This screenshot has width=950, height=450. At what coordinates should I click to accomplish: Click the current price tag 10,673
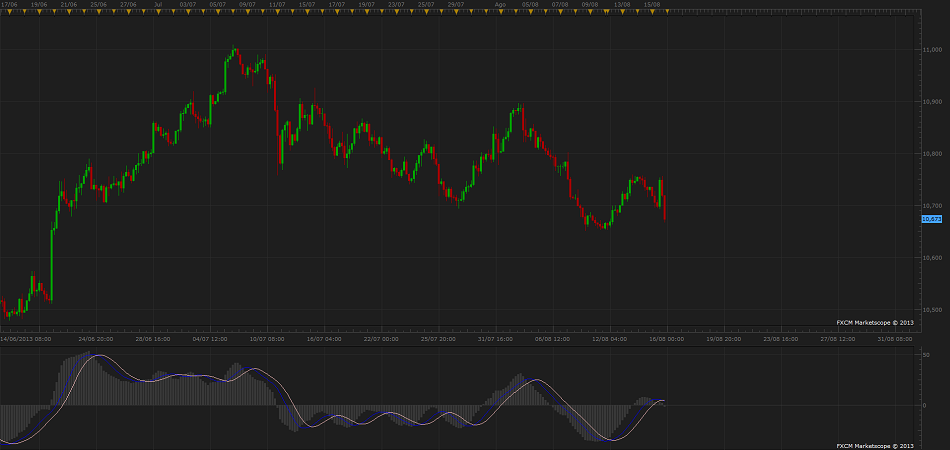click(930, 218)
